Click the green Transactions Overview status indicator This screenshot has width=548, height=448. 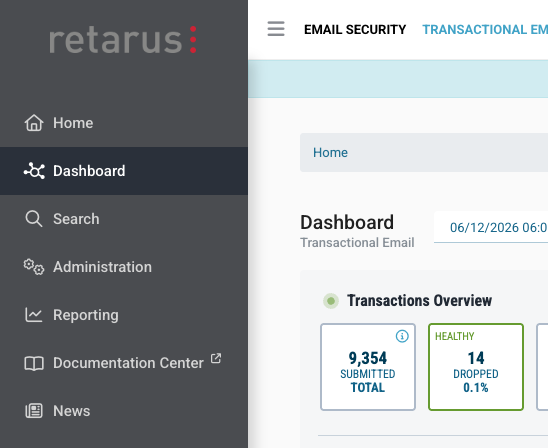click(331, 301)
